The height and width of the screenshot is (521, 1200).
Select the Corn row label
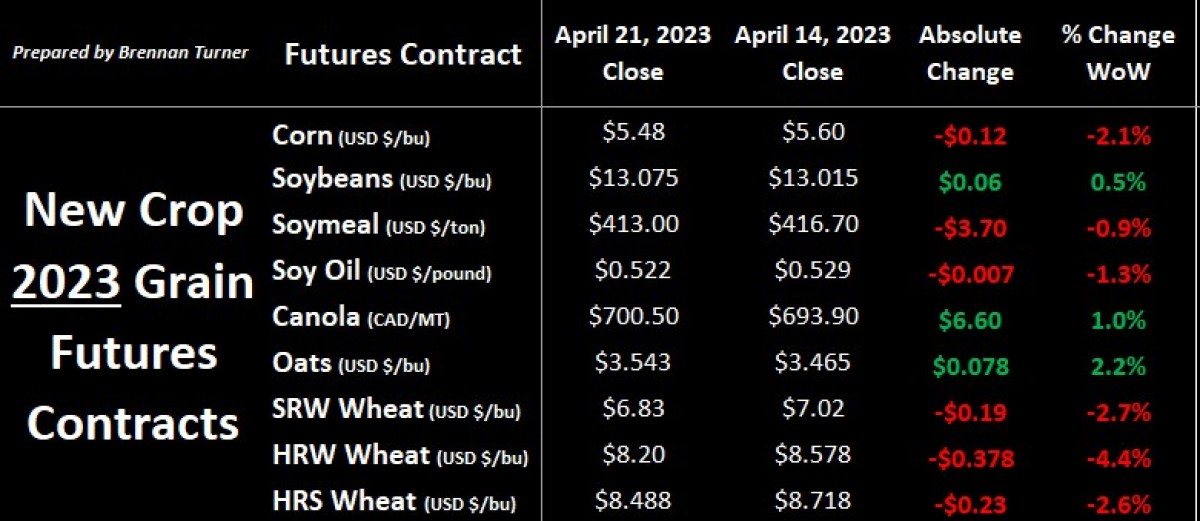coord(351,134)
